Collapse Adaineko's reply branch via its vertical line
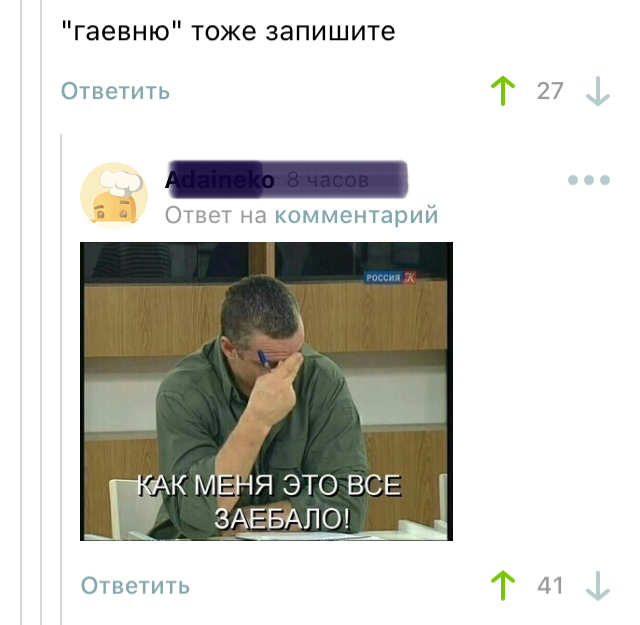This screenshot has width=640, height=625. pos(61,380)
